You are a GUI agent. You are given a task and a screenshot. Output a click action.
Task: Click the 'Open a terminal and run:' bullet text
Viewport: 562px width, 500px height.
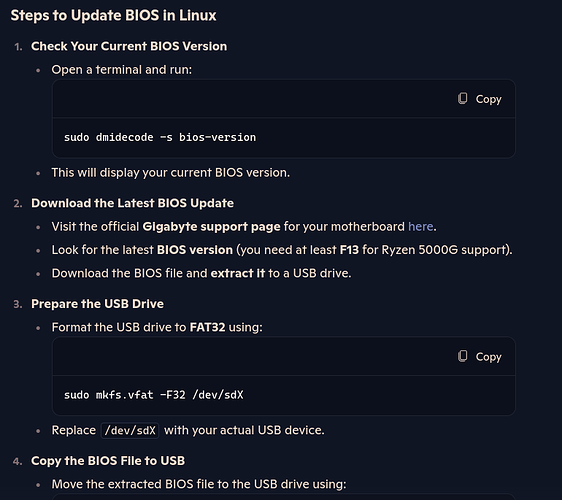122,70
